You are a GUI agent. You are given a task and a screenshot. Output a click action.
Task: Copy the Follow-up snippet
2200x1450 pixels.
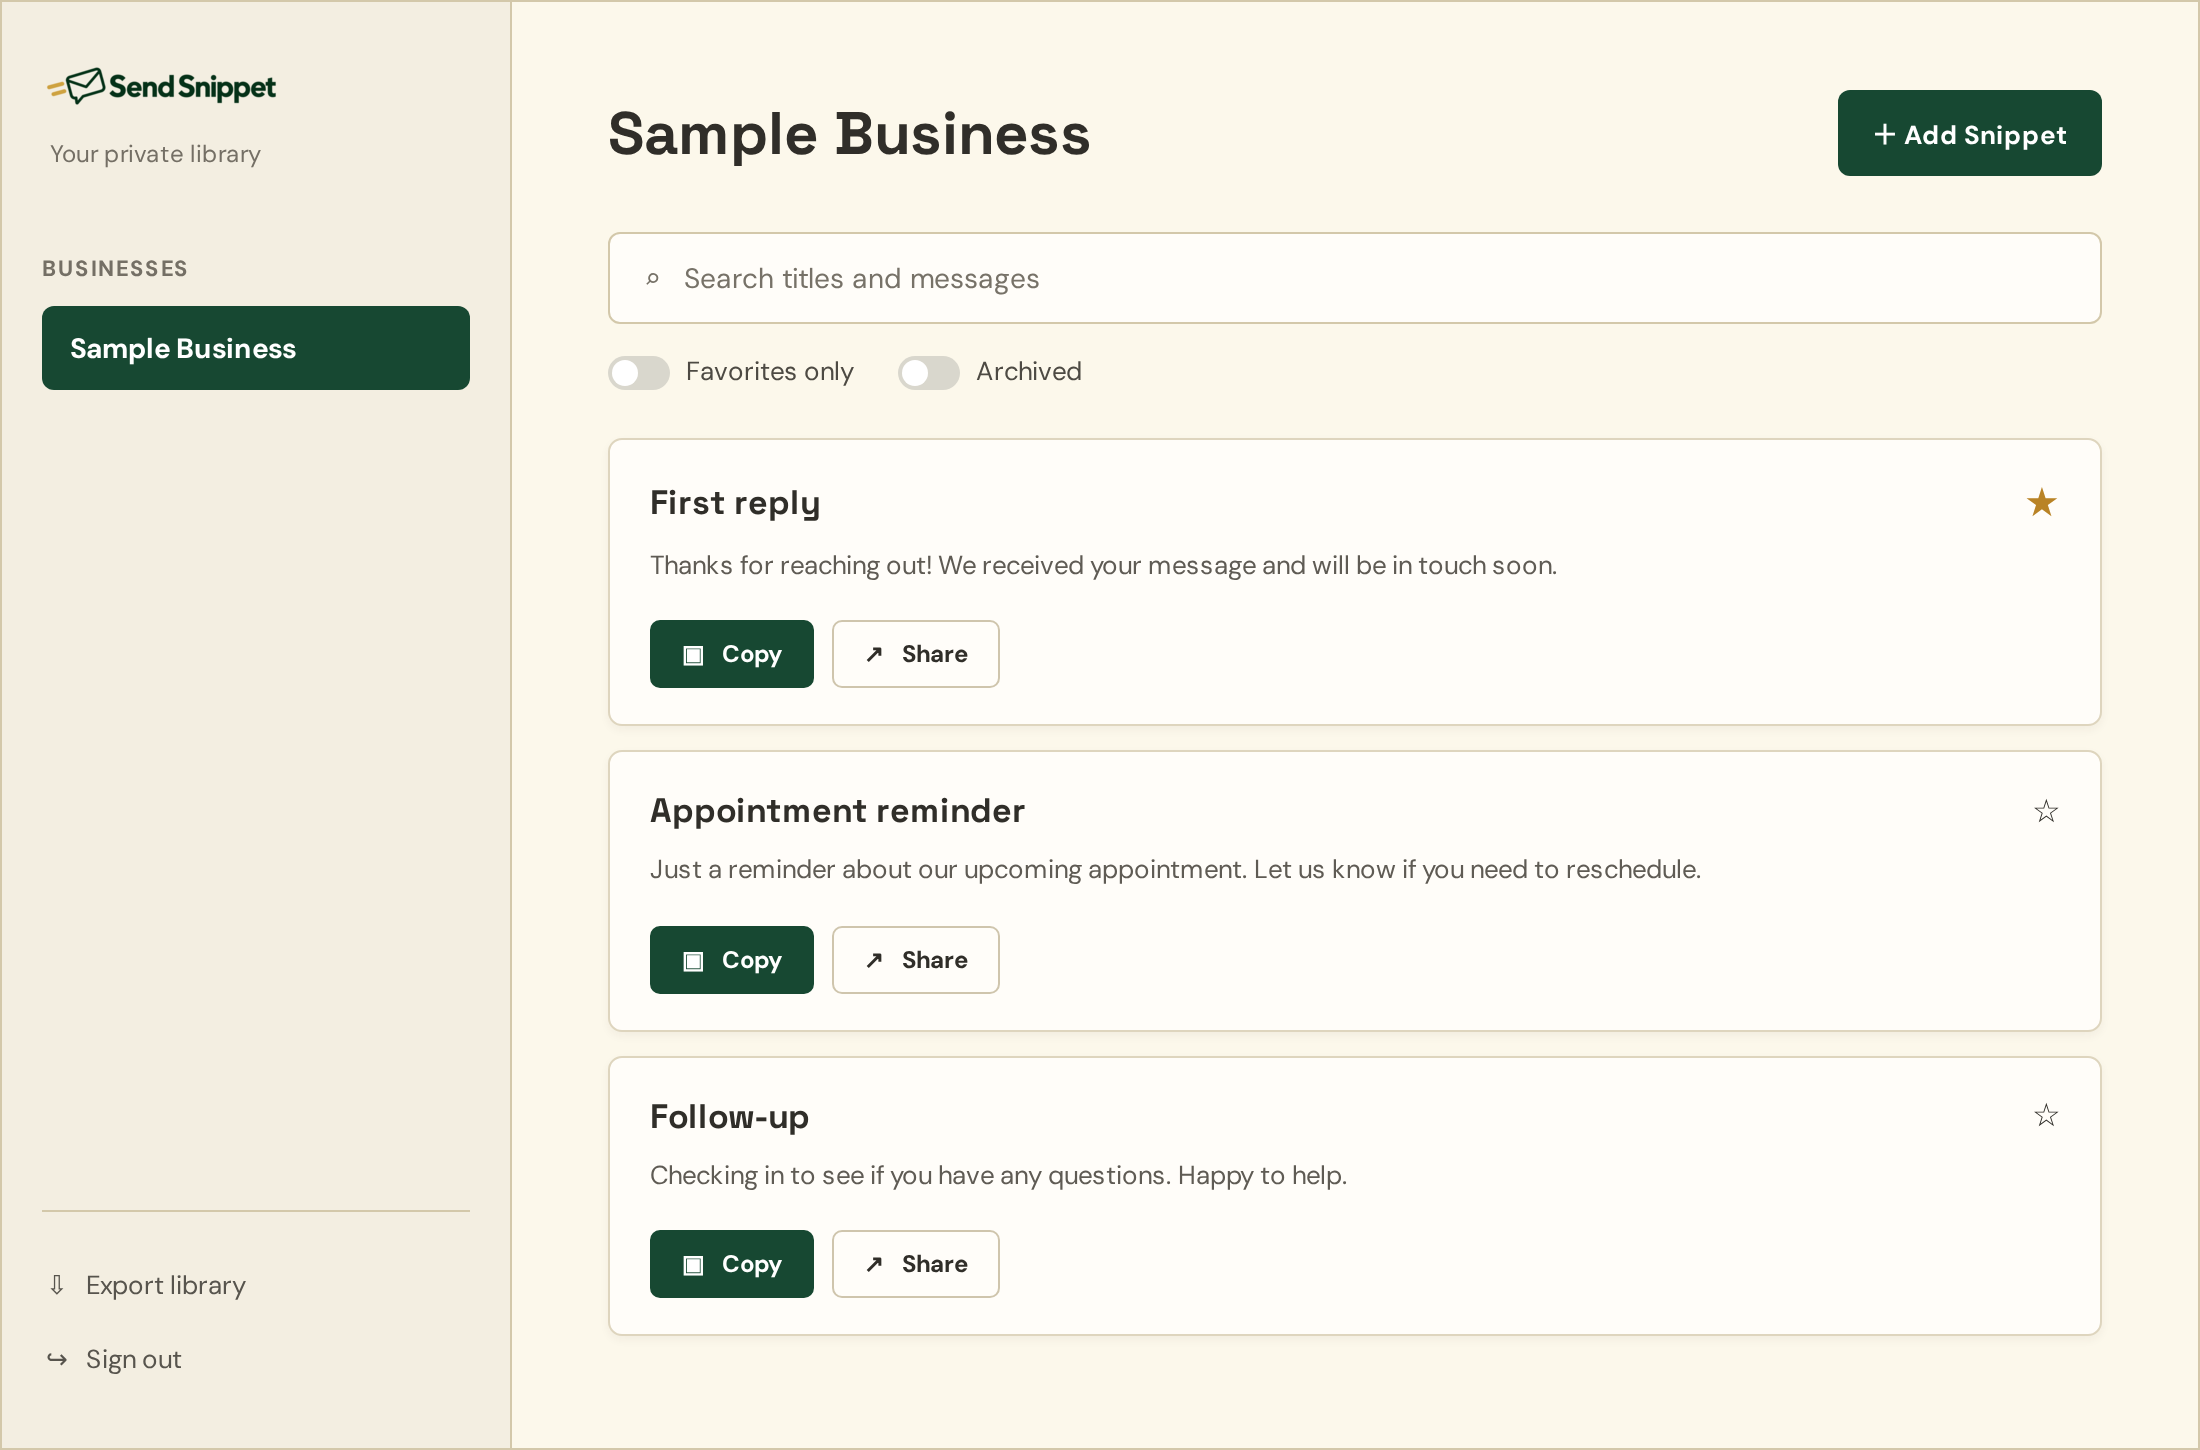tap(732, 1264)
